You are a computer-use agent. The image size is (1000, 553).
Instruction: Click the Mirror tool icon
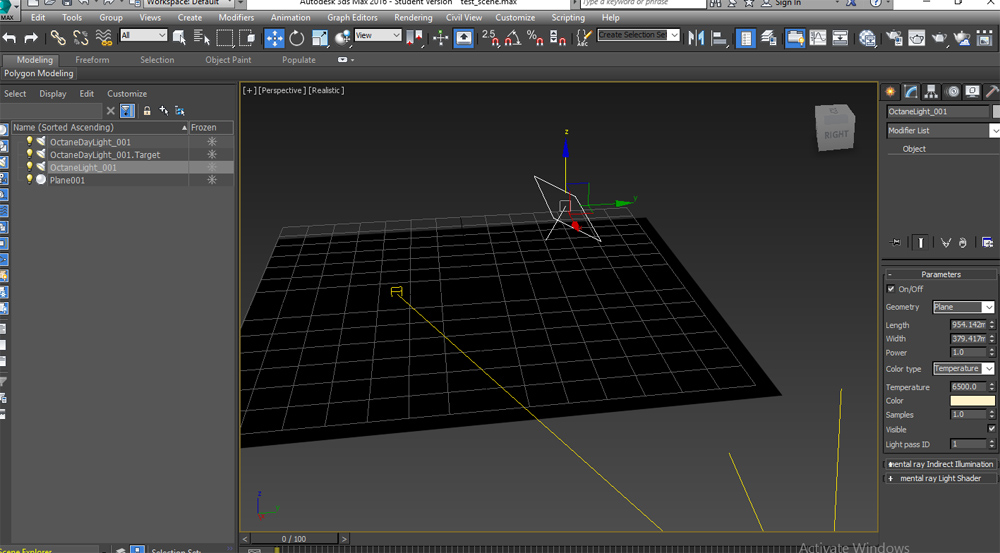point(696,38)
